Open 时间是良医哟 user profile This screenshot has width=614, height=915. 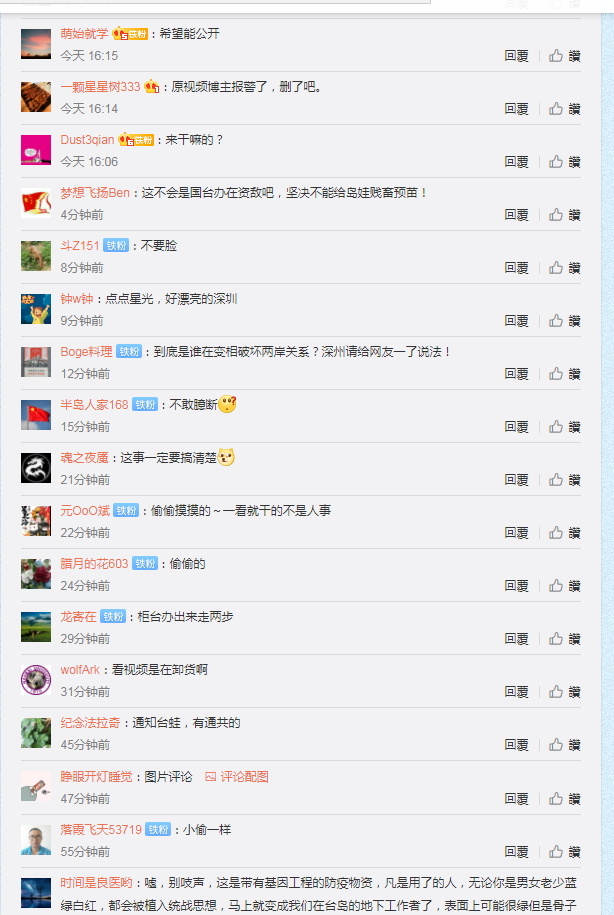(x=96, y=883)
